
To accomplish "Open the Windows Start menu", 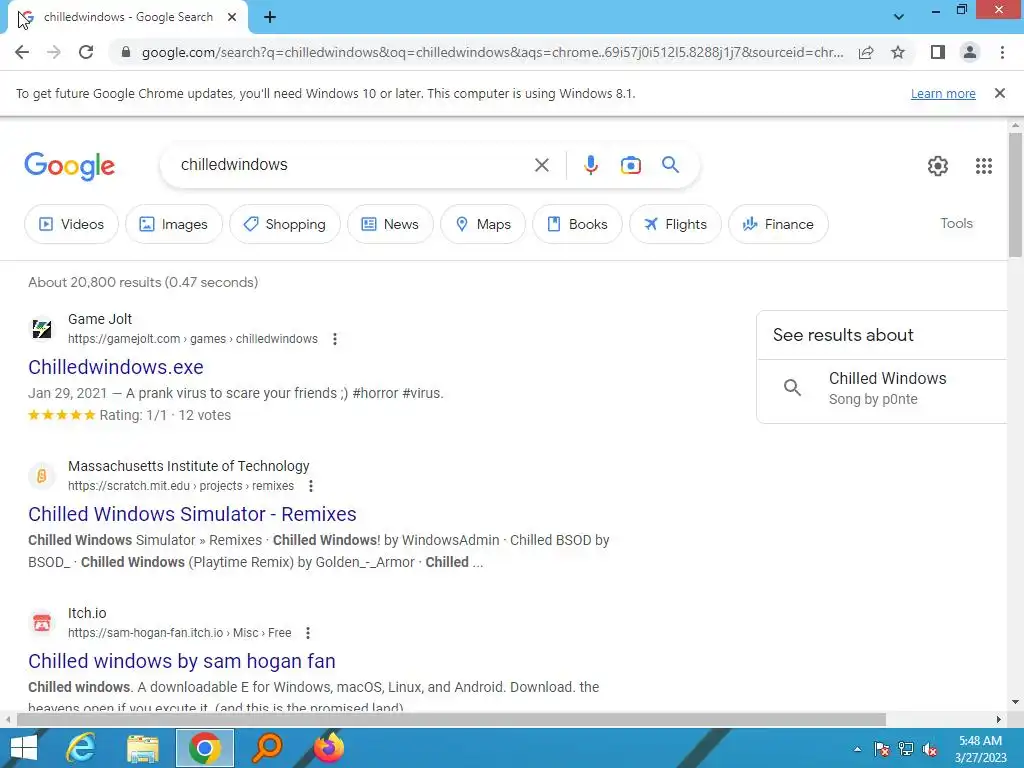I will tap(24, 748).
